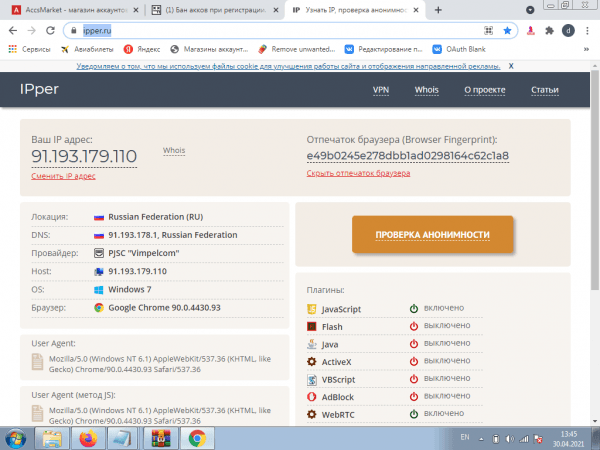Click the bookmark star in address bar
600x450 pixels.
(507, 31)
